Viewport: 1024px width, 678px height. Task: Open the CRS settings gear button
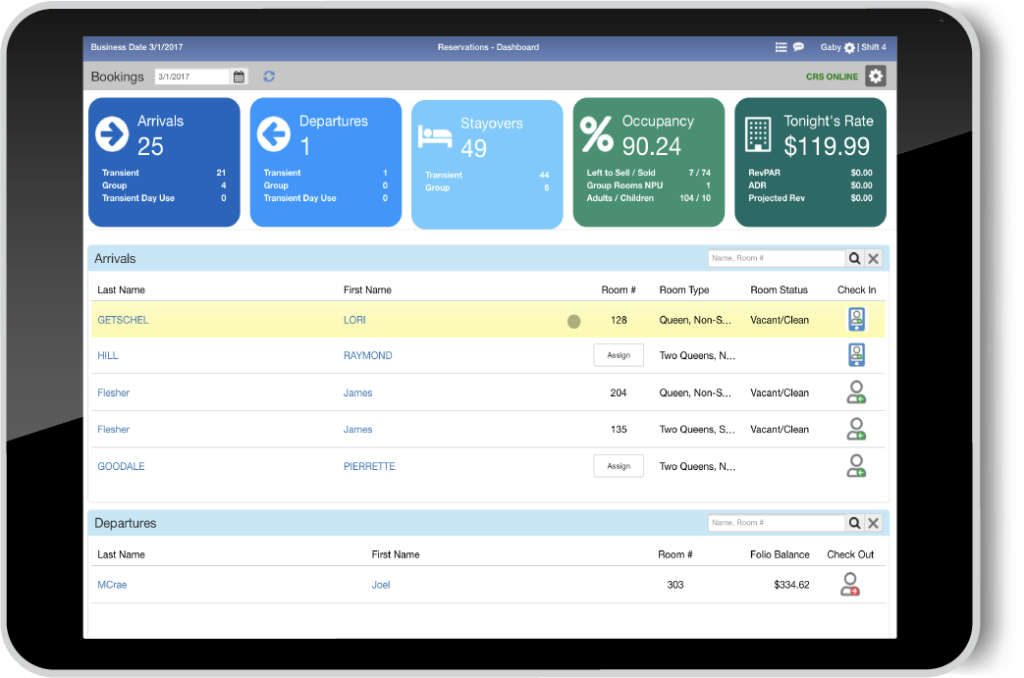click(x=875, y=76)
